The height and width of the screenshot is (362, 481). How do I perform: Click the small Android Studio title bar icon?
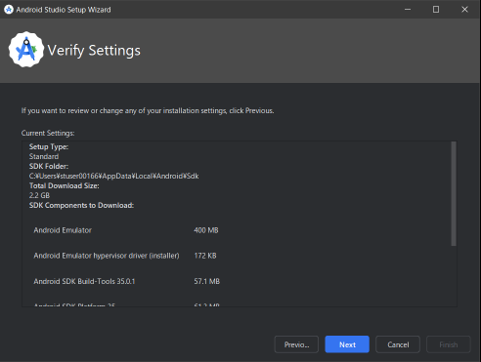(9, 10)
